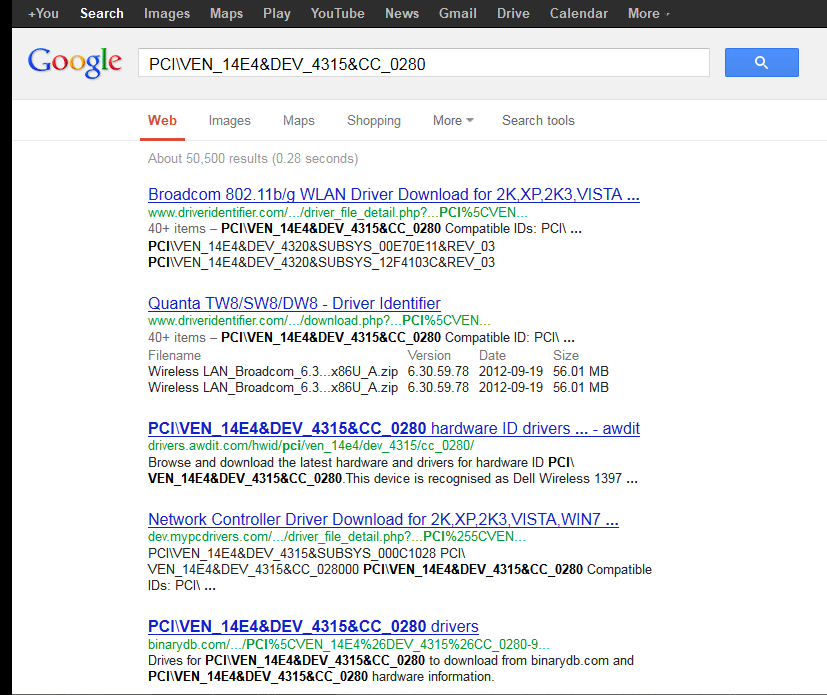Open Images in the black top bar

pos(167,13)
